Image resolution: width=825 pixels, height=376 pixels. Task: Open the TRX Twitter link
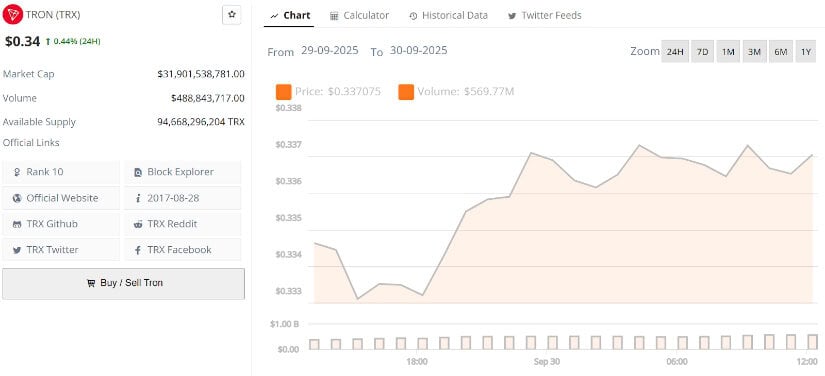click(x=61, y=250)
